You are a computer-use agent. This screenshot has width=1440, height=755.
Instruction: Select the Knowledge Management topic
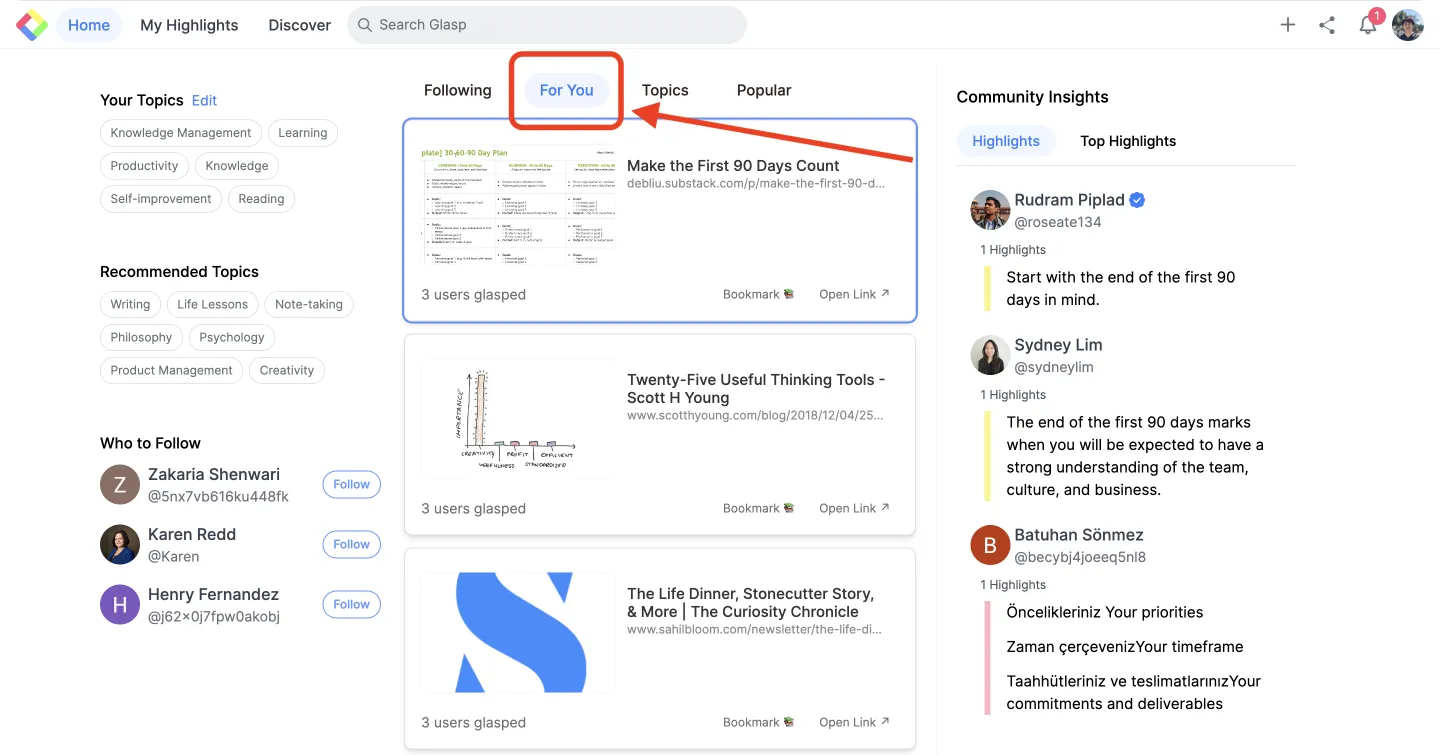[181, 133]
